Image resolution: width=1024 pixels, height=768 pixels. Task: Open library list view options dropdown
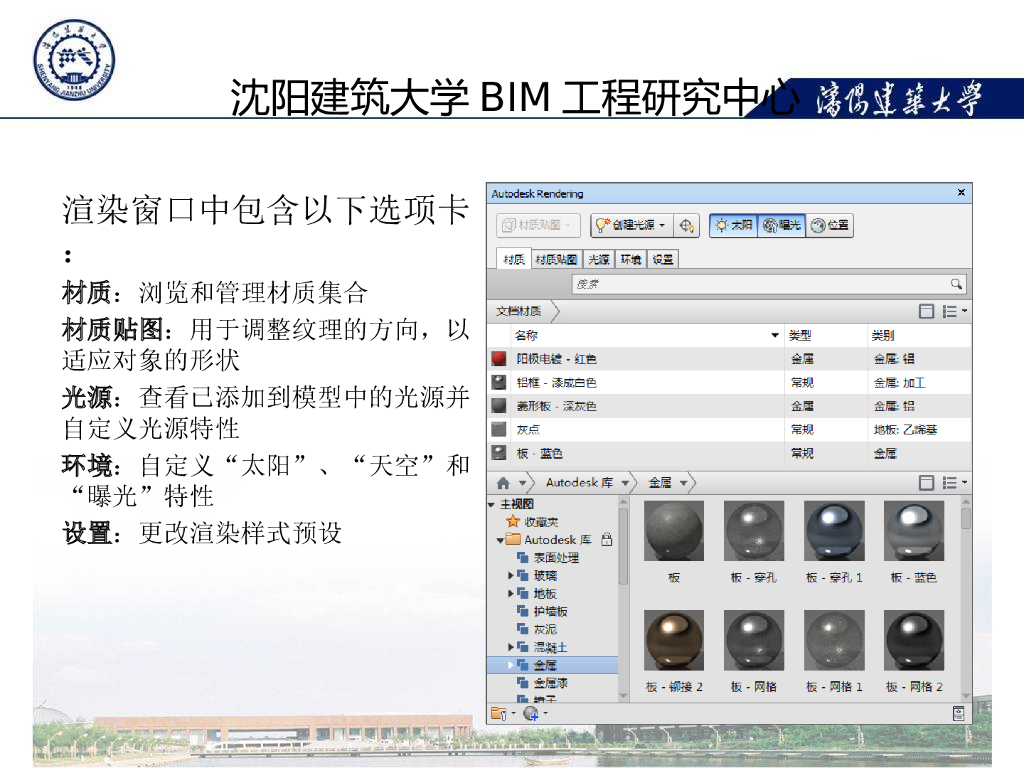click(x=954, y=483)
